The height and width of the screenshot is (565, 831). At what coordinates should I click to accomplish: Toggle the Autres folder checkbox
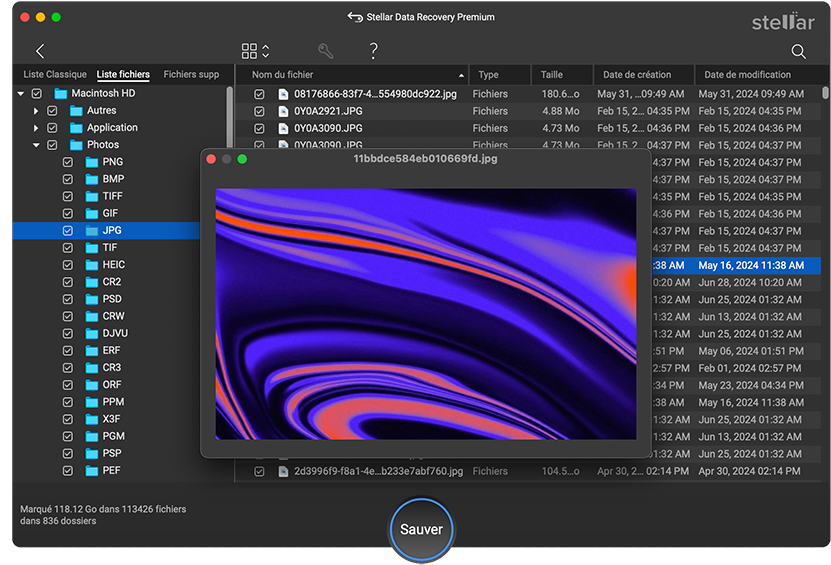click(52, 111)
